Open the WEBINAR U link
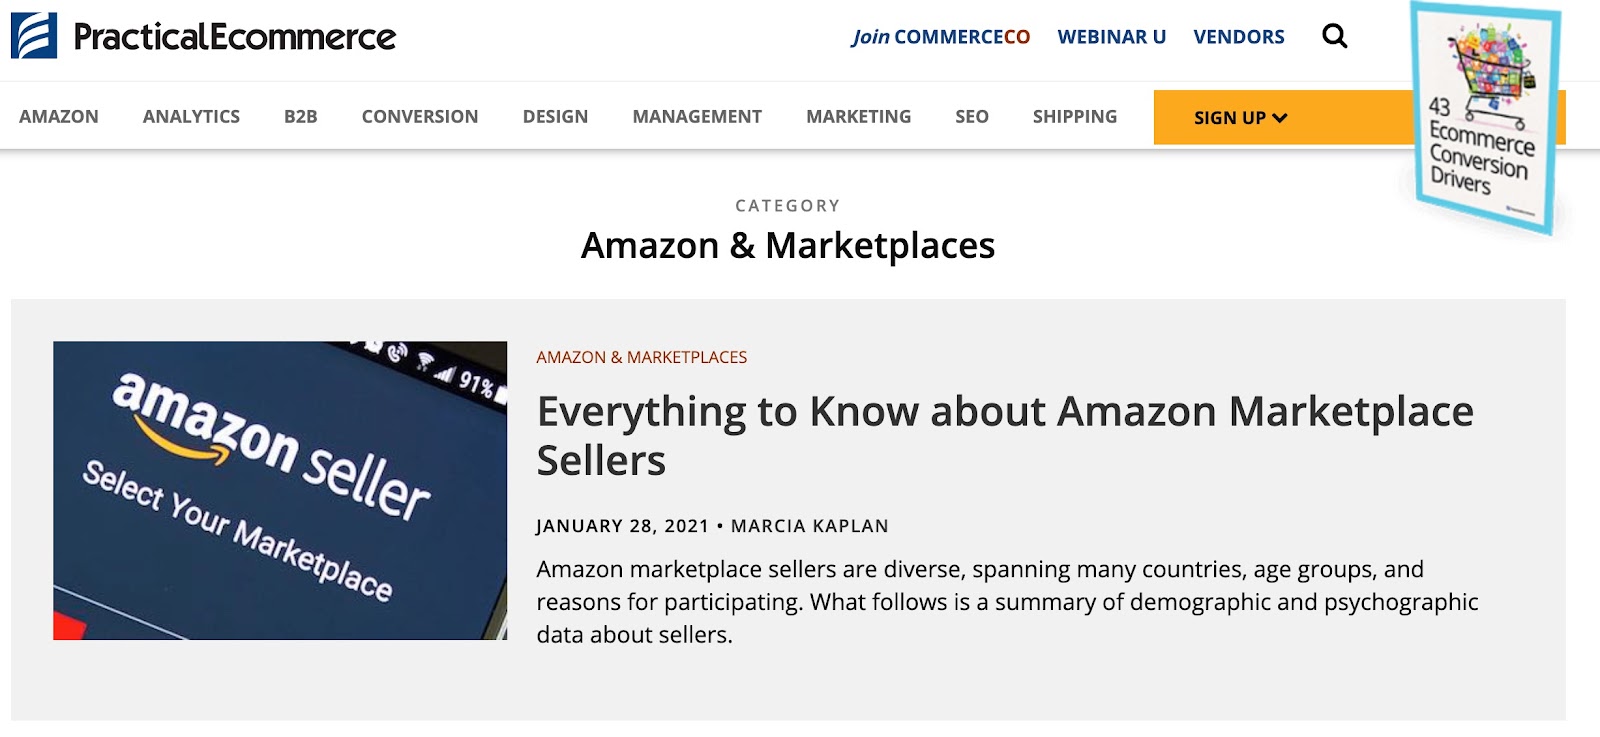 coord(1111,37)
